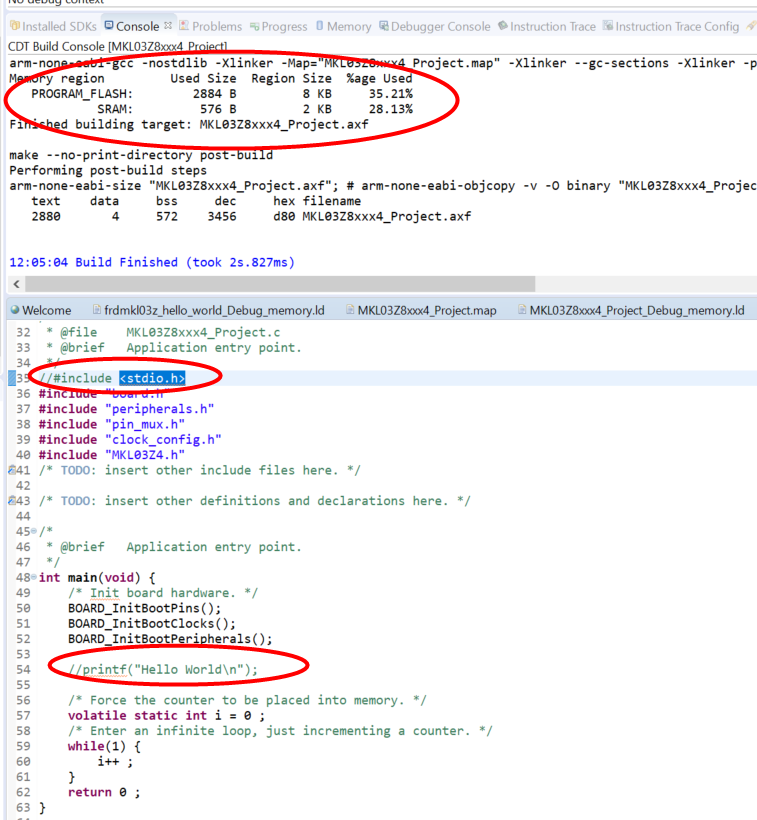The image size is (757, 820).
Task: Click the Finished building target line
Action: pos(189,124)
